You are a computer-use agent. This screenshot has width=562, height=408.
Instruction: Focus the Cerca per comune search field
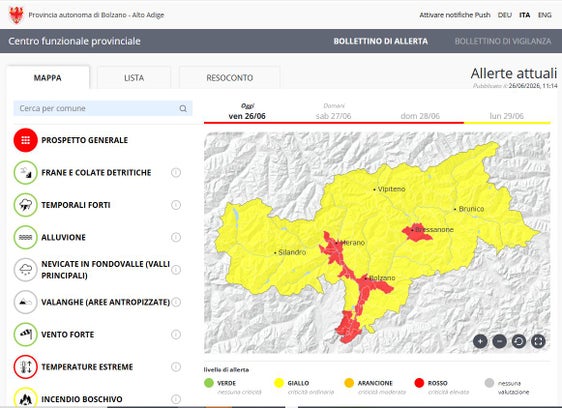click(103, 108)
